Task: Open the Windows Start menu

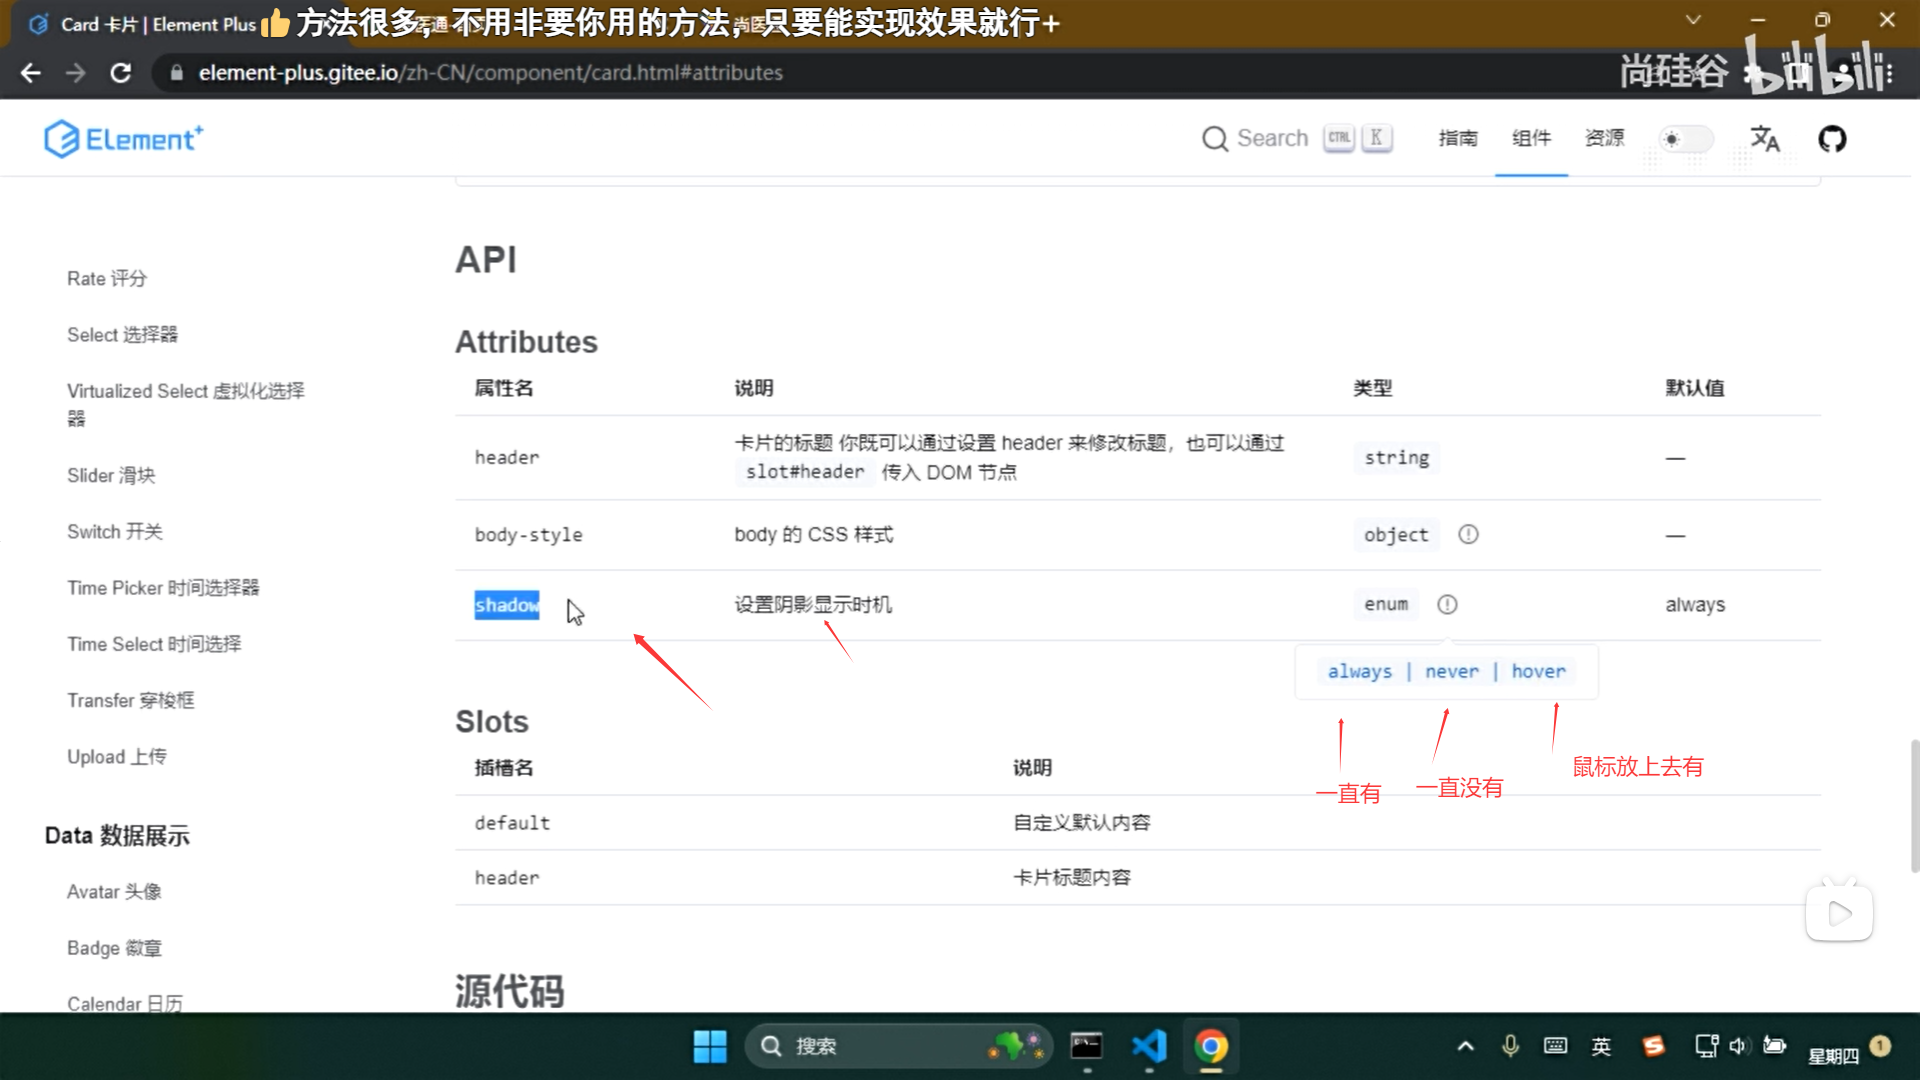Action: point(709,1046)
